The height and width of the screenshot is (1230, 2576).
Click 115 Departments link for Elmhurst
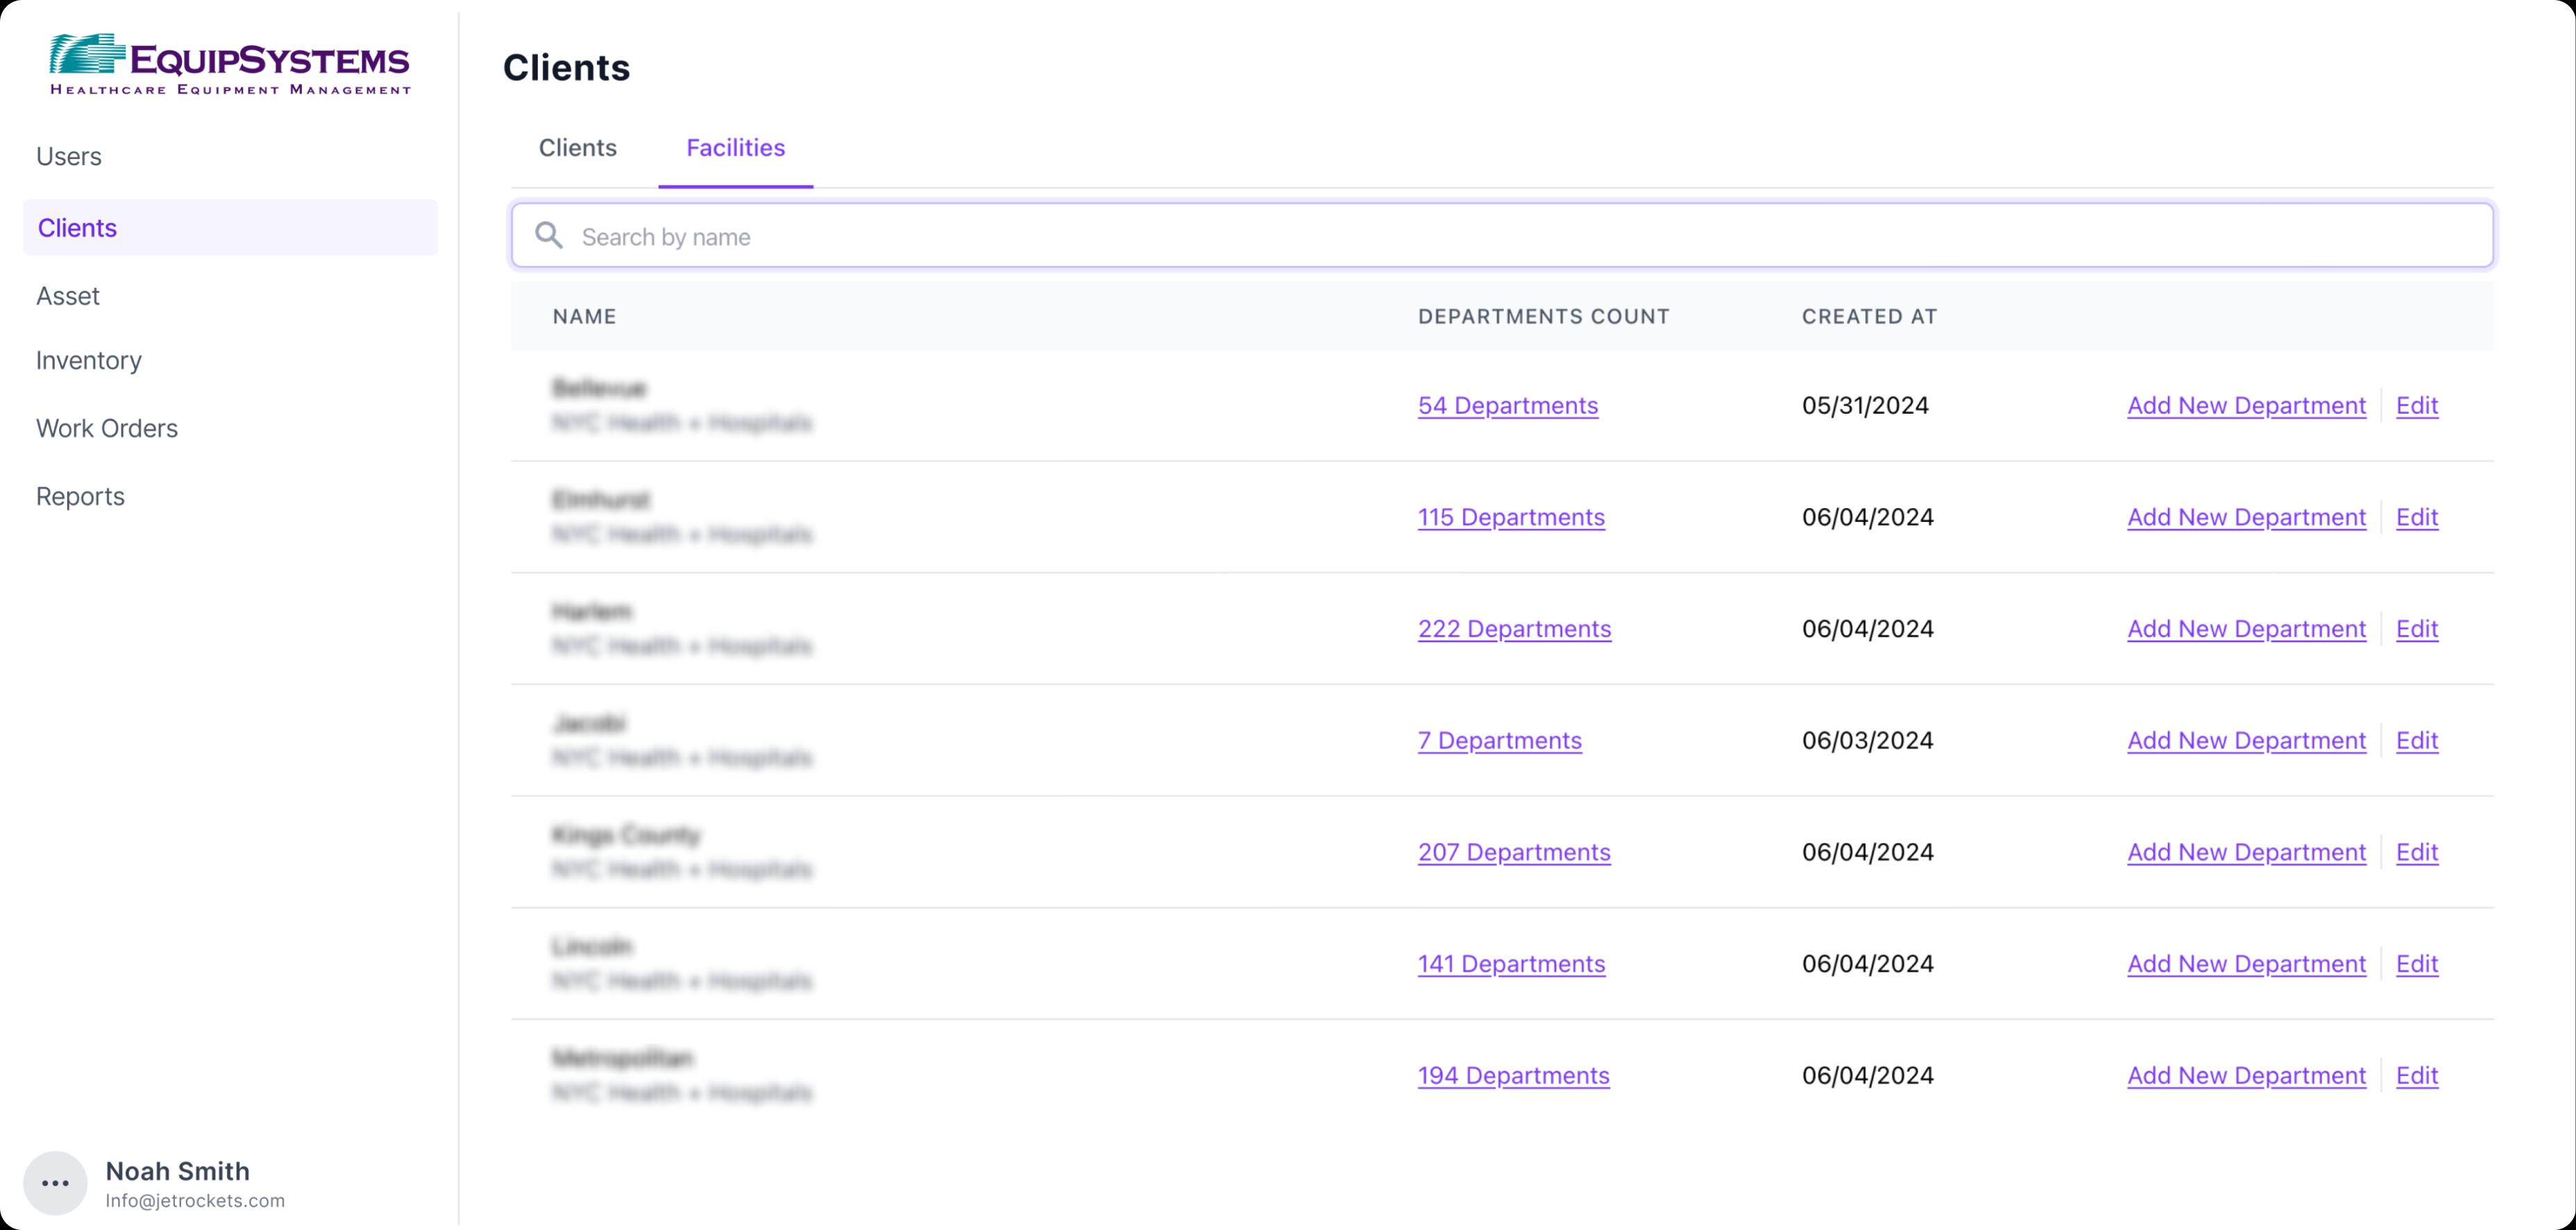click(x=1511, y=517)
